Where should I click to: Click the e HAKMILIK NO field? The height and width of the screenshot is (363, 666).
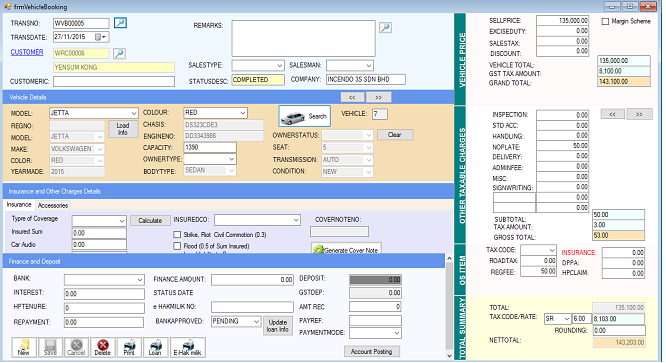(252, 307)
